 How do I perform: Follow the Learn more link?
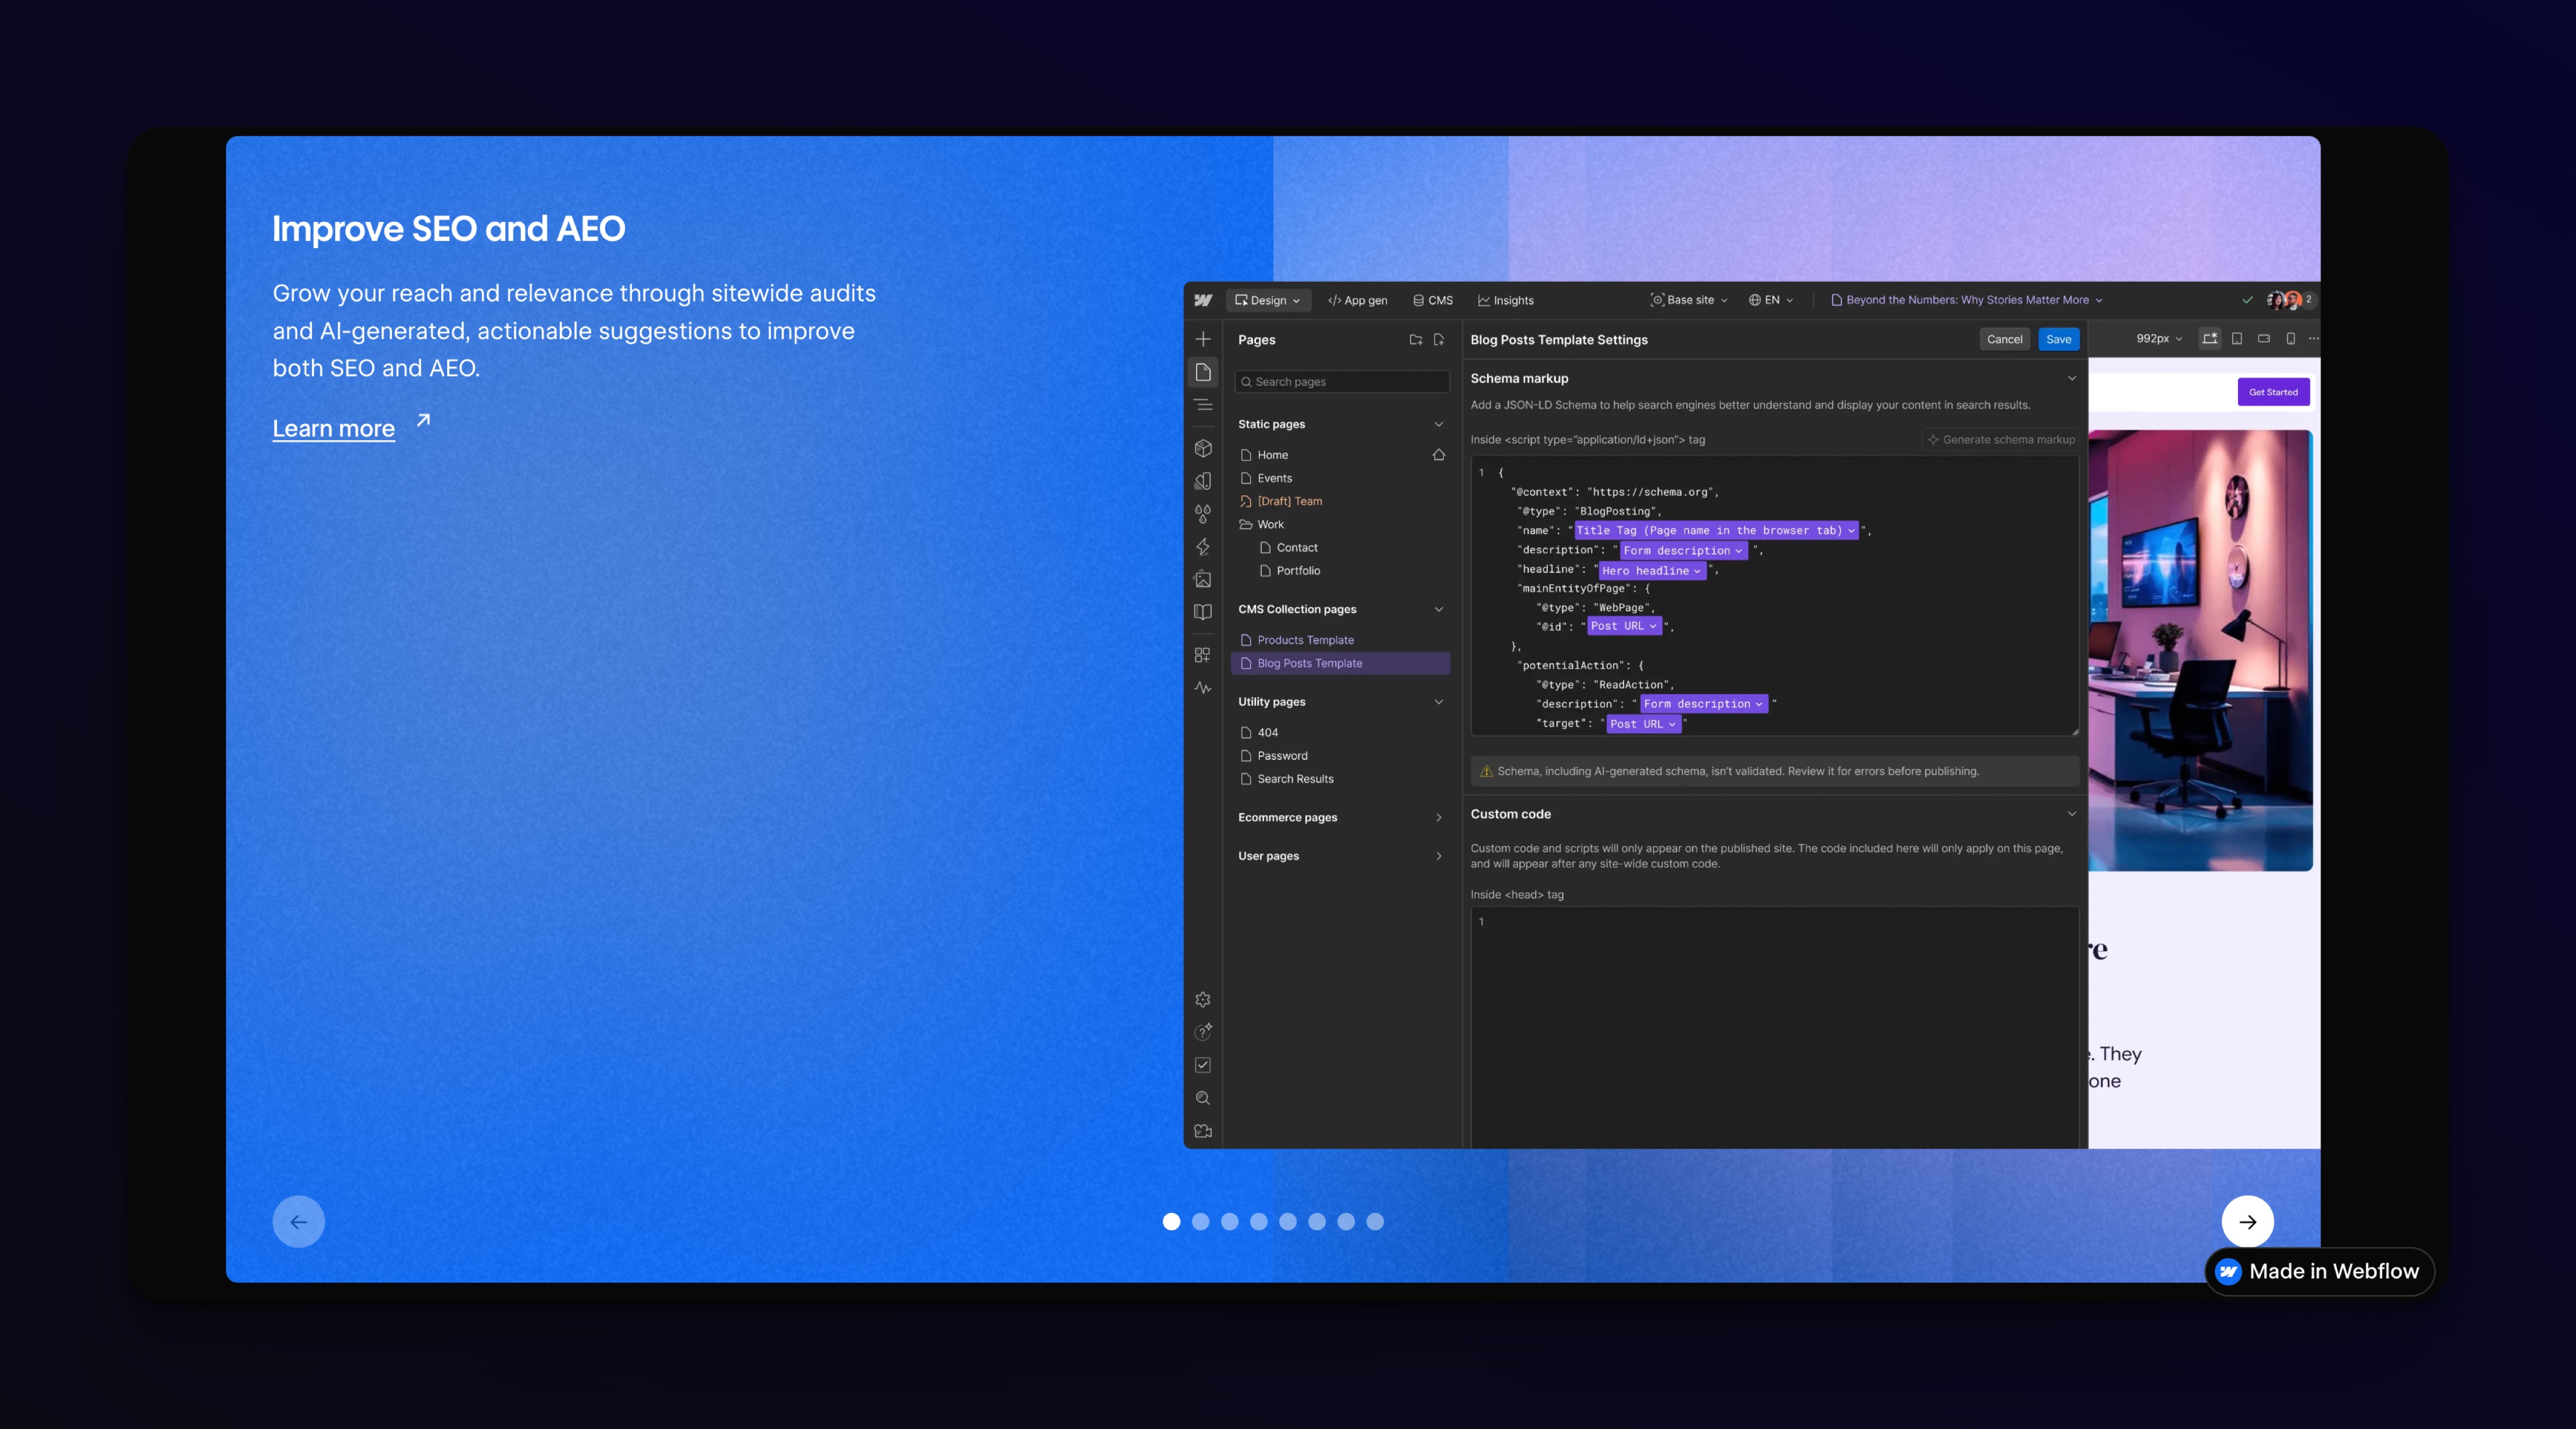[x=334, y=429]
